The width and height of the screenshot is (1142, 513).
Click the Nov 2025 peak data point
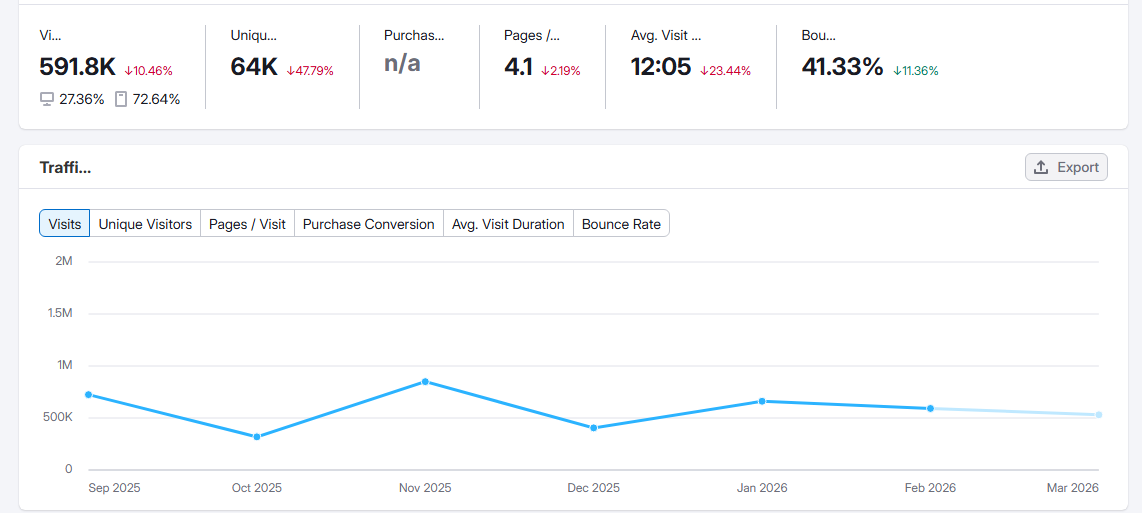click(x=425, y=381)
